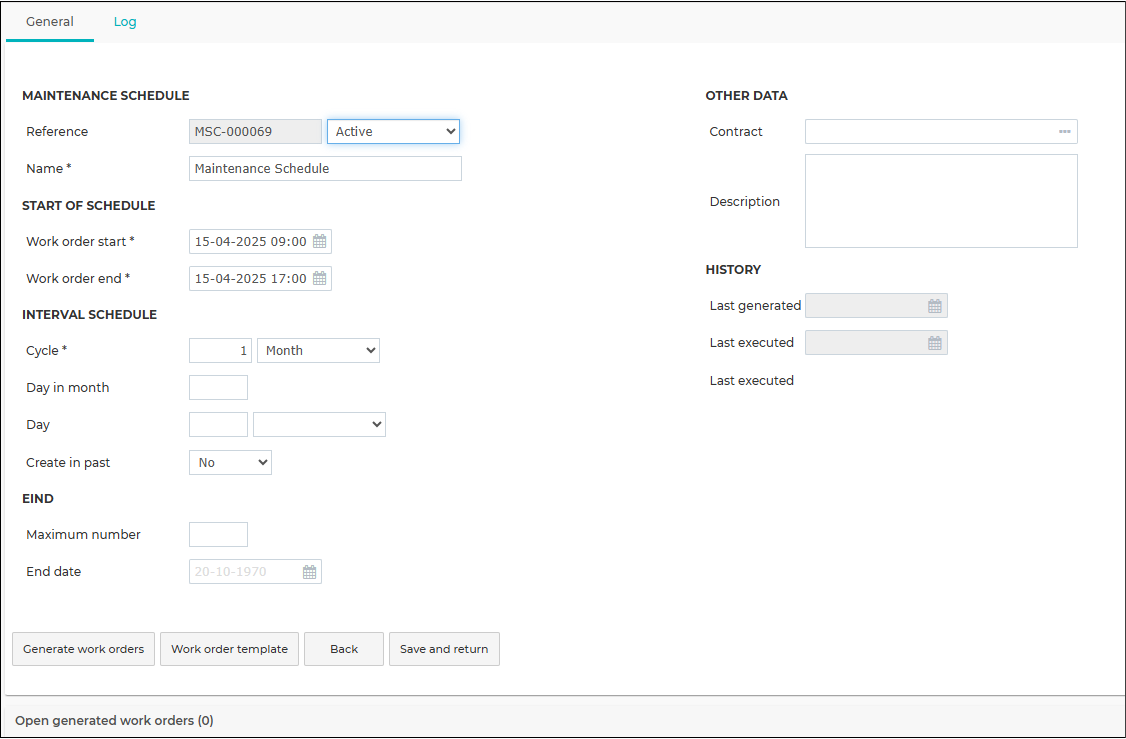The height and width of the screenshot is (739, 1126).
Task: Open the Active status dropdown
Action: point(394,131)
